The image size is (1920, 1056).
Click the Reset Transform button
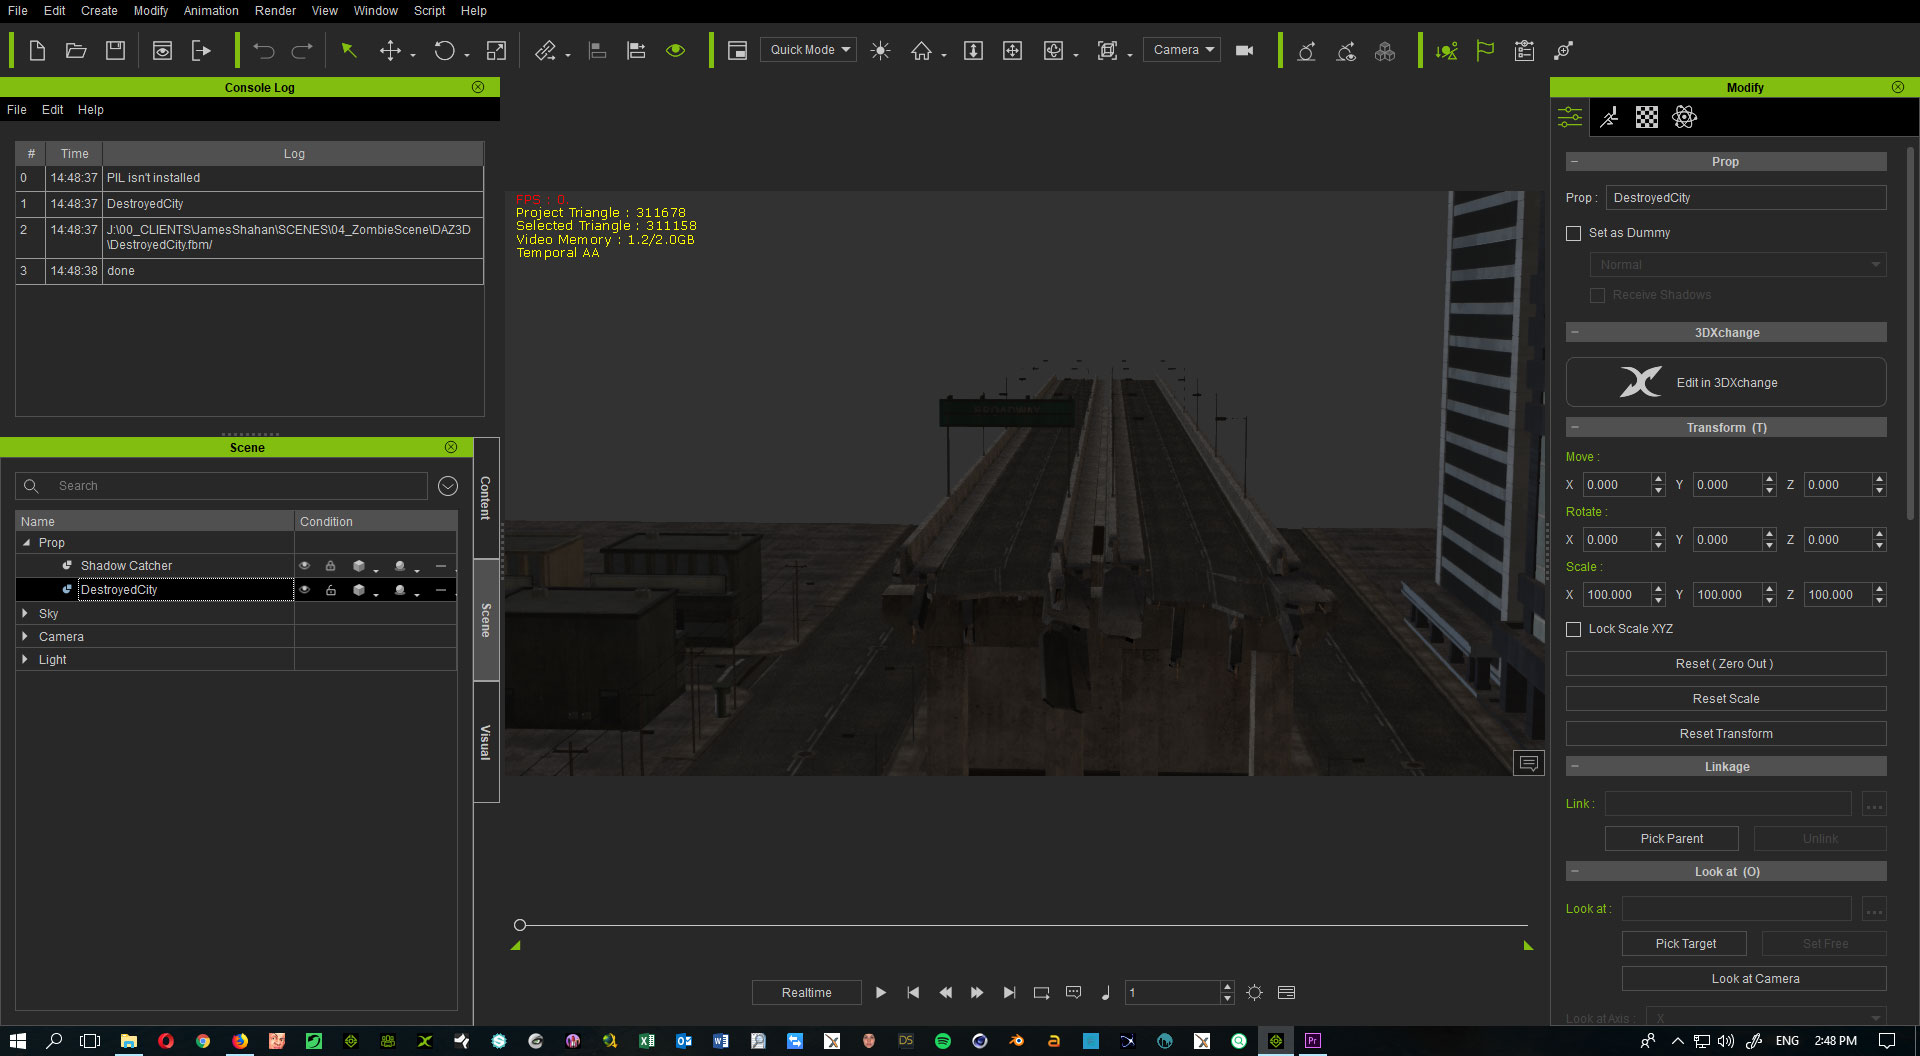[x=1725, y=733]
